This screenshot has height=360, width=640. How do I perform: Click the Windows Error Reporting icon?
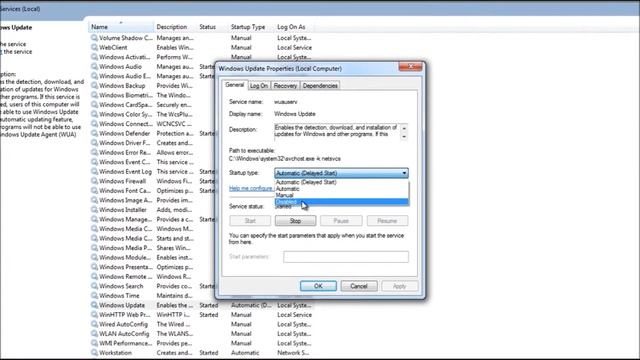pyautogui.click(x=94, y=152)
